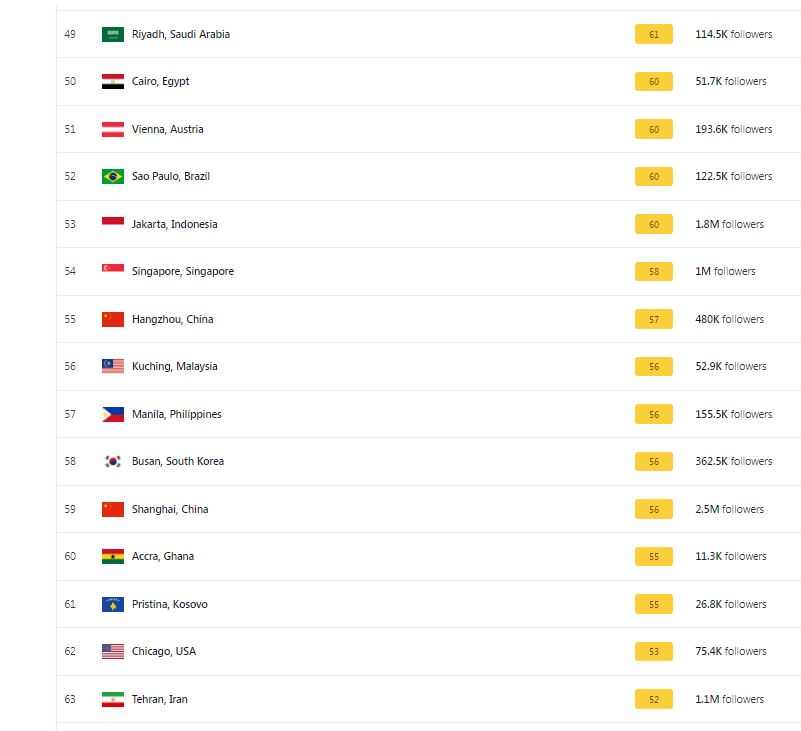Click rank number 58 for Busan
Image resolution: width=801 pixels, height=731 pixels.
(x=70, y=461)
